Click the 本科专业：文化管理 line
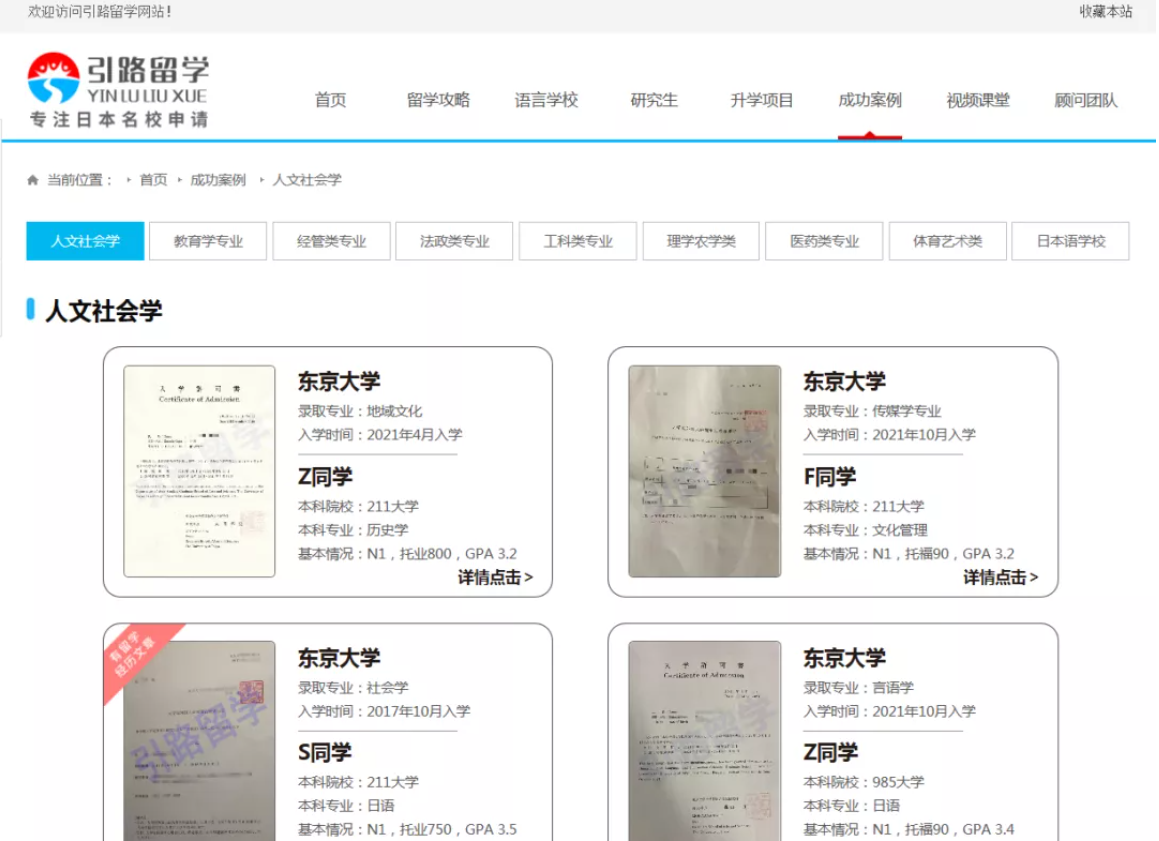 [866, 530]
